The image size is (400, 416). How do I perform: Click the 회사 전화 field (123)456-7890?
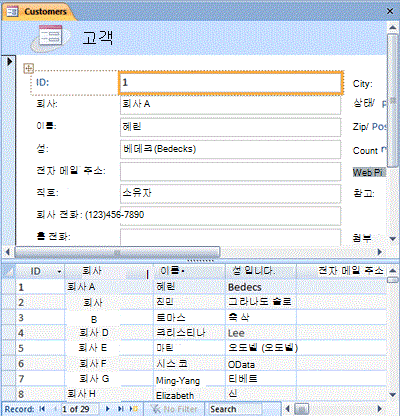point(230,215)
